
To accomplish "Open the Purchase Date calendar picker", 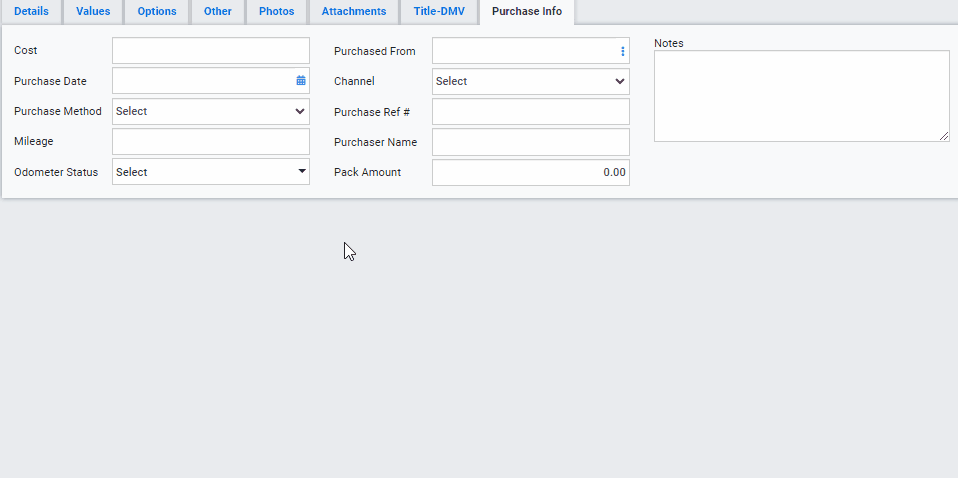I will (x=300, y=80).
